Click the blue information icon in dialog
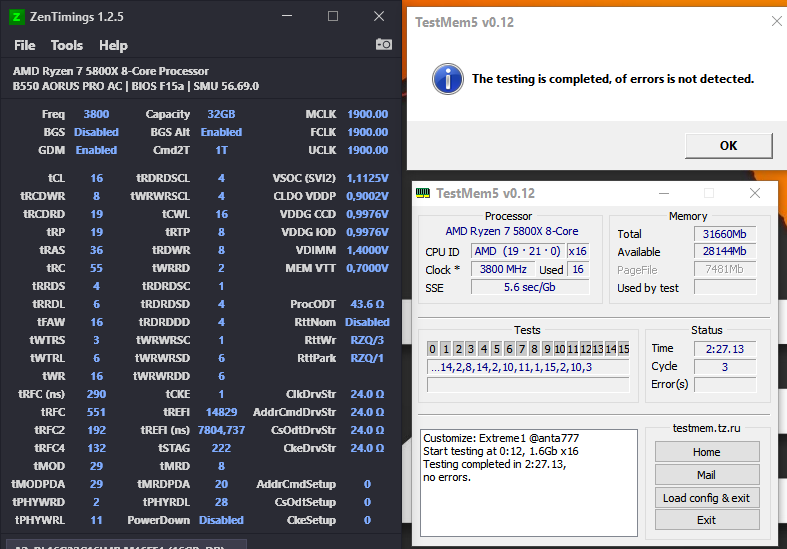The width and height of the screenshot is (787, 549). click(448, 79)
